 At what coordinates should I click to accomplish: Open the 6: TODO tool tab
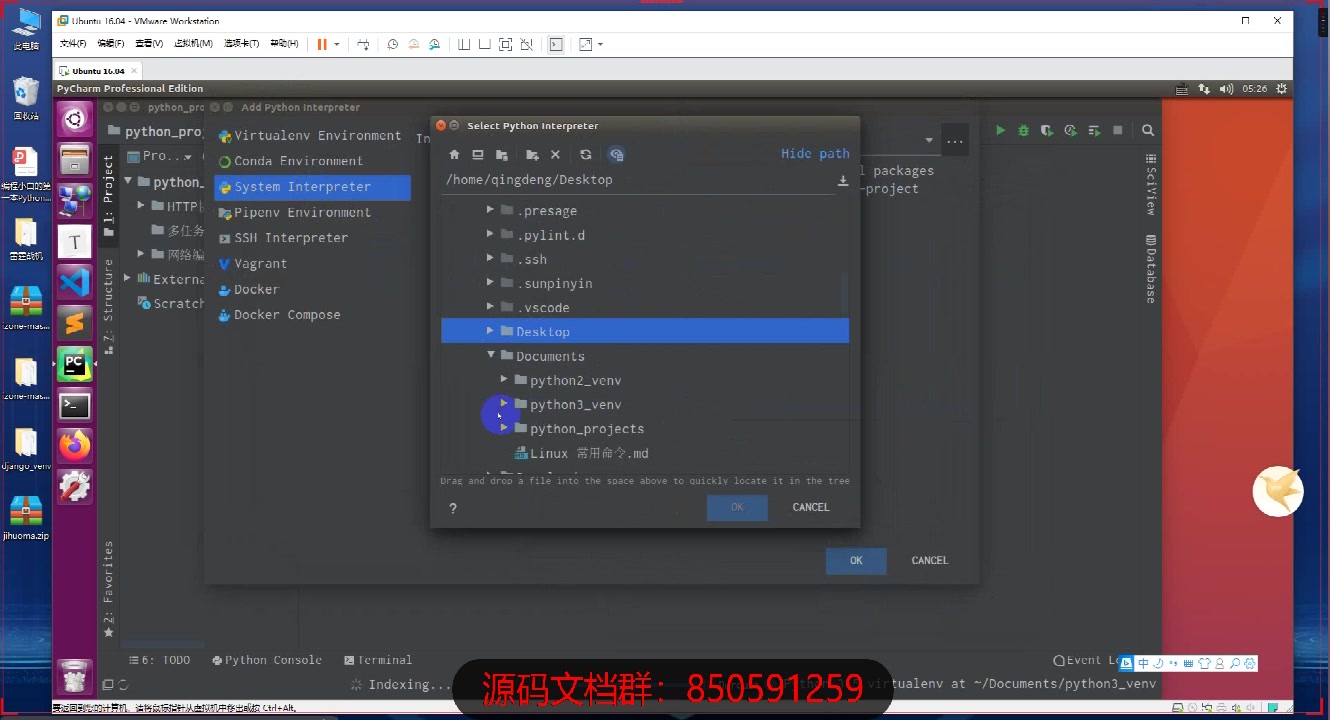160,660
